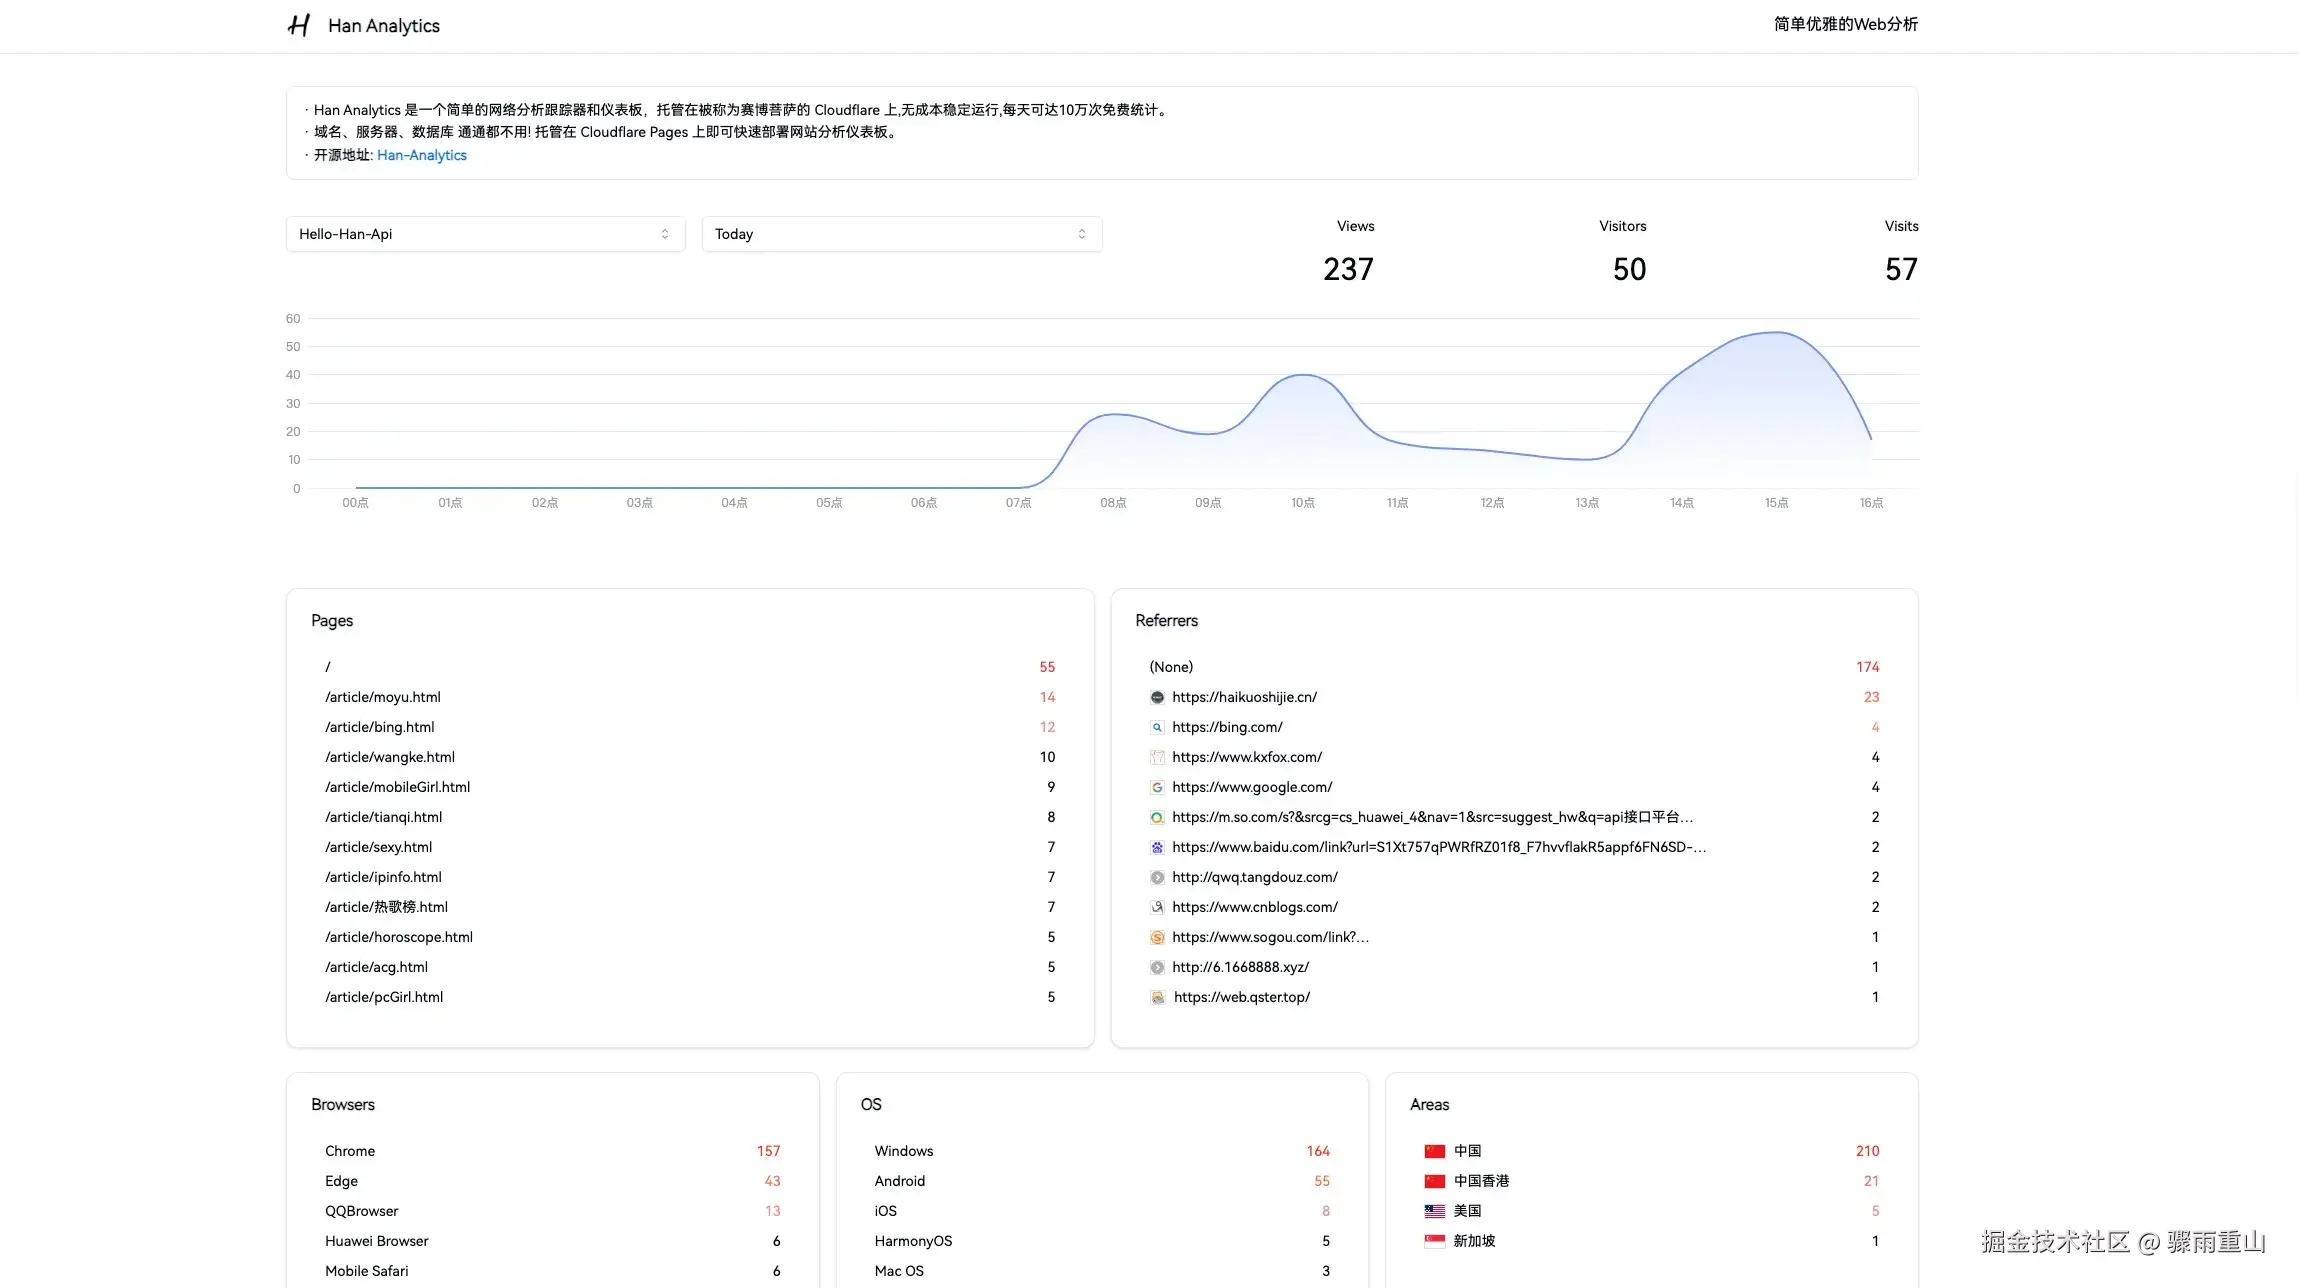The height and width of the screenshot is (1288, 2299).
Task: Open the Han-Analytics open source link
Action: tap(421, 155)
